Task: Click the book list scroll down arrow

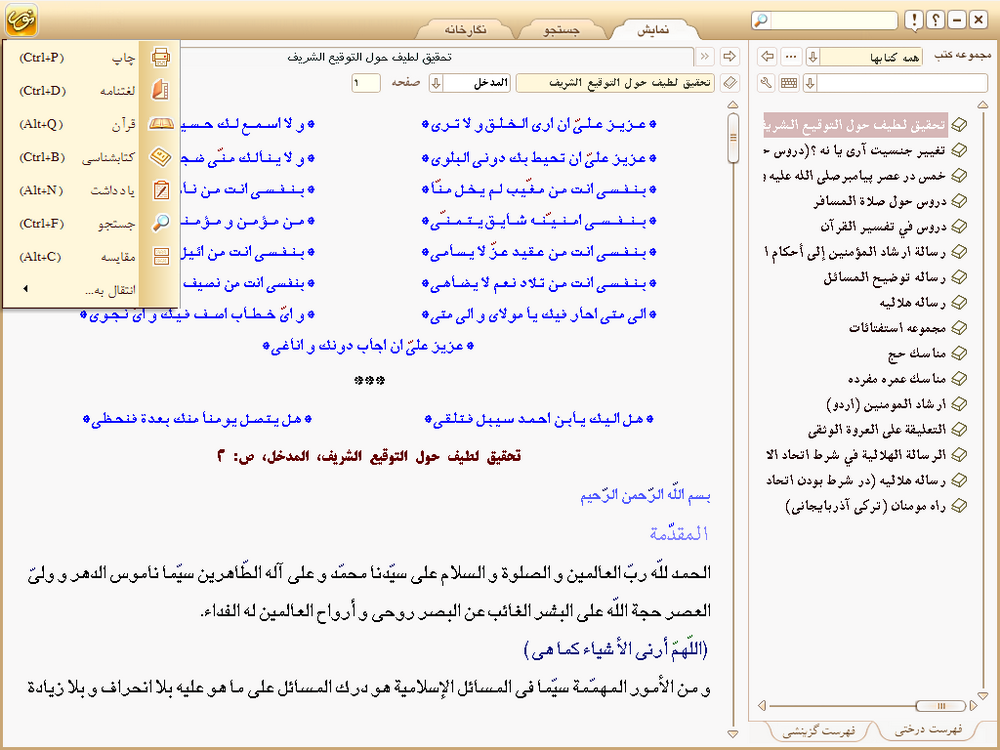Action: (983, 696)
